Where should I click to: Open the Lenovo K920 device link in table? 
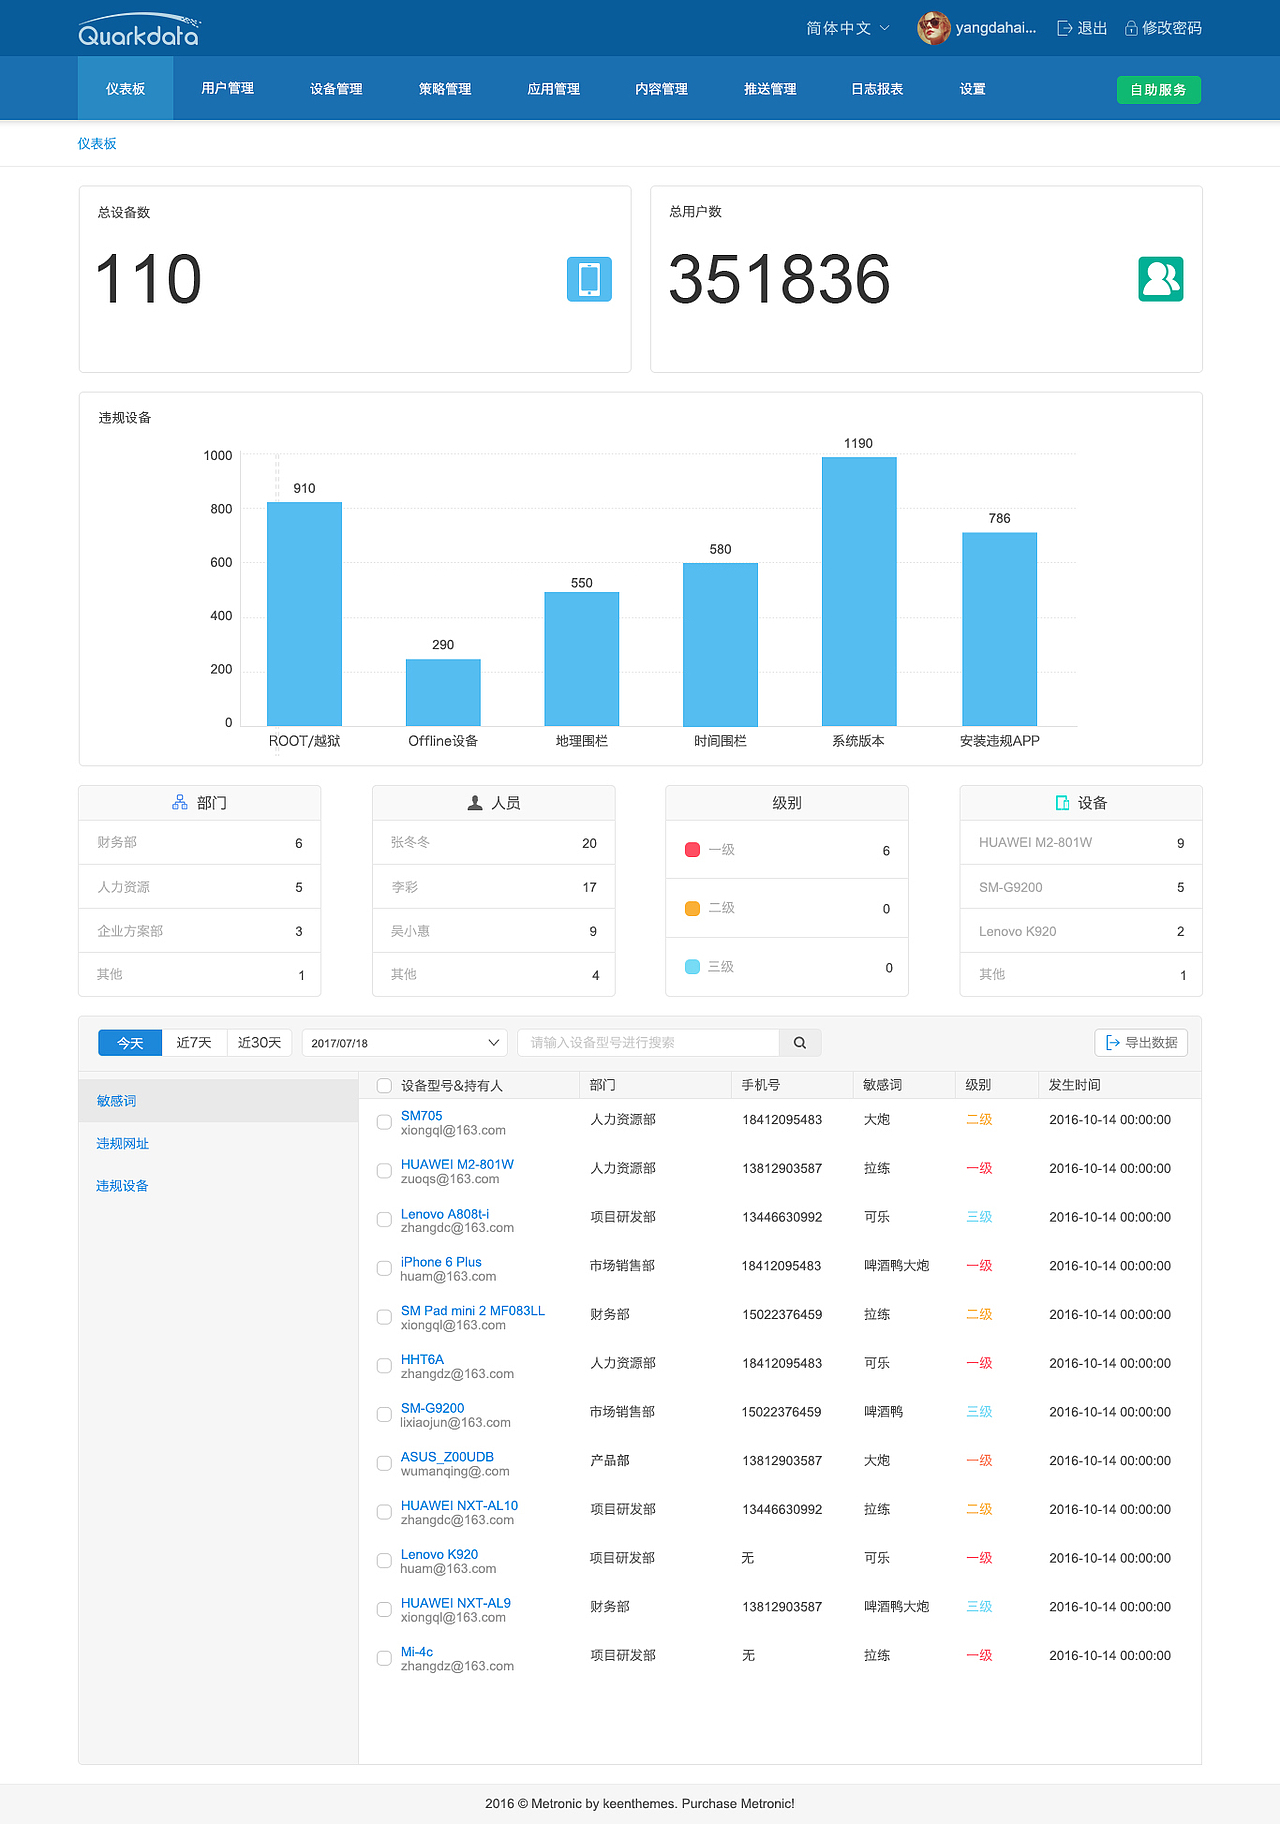439,1554
